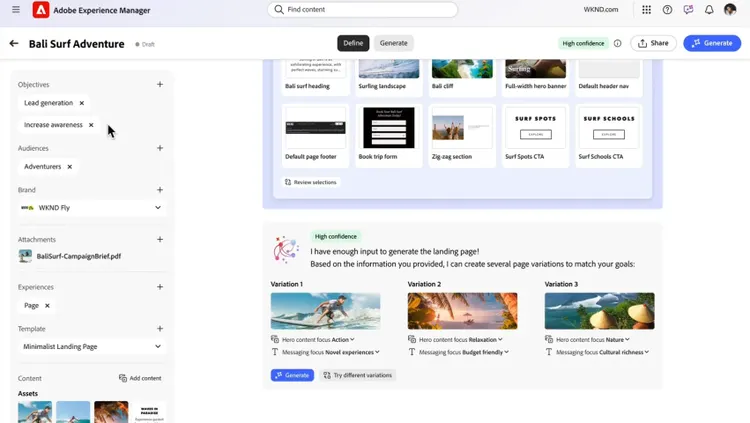Switch to the Generate tab

tap(394, 43)
